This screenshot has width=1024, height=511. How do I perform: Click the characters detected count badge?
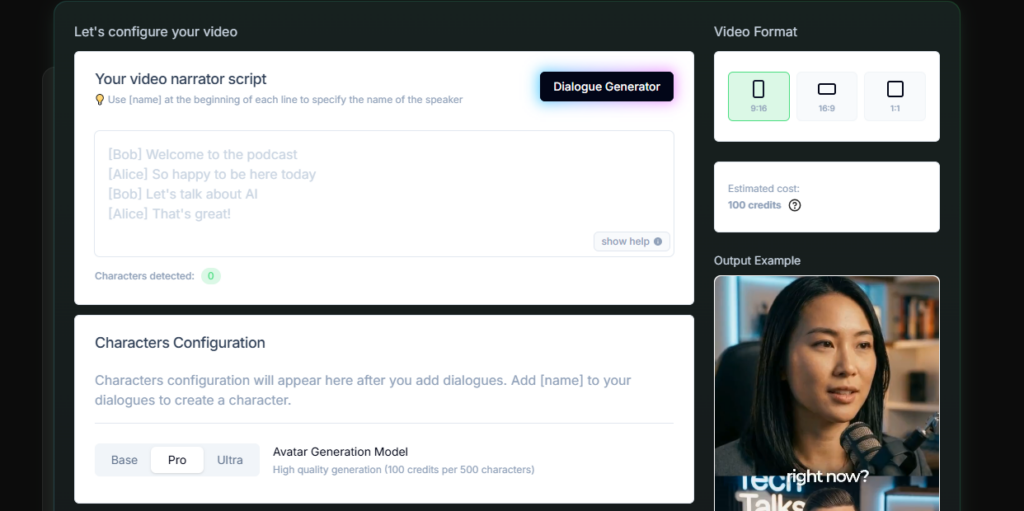[x=210, y=276]
